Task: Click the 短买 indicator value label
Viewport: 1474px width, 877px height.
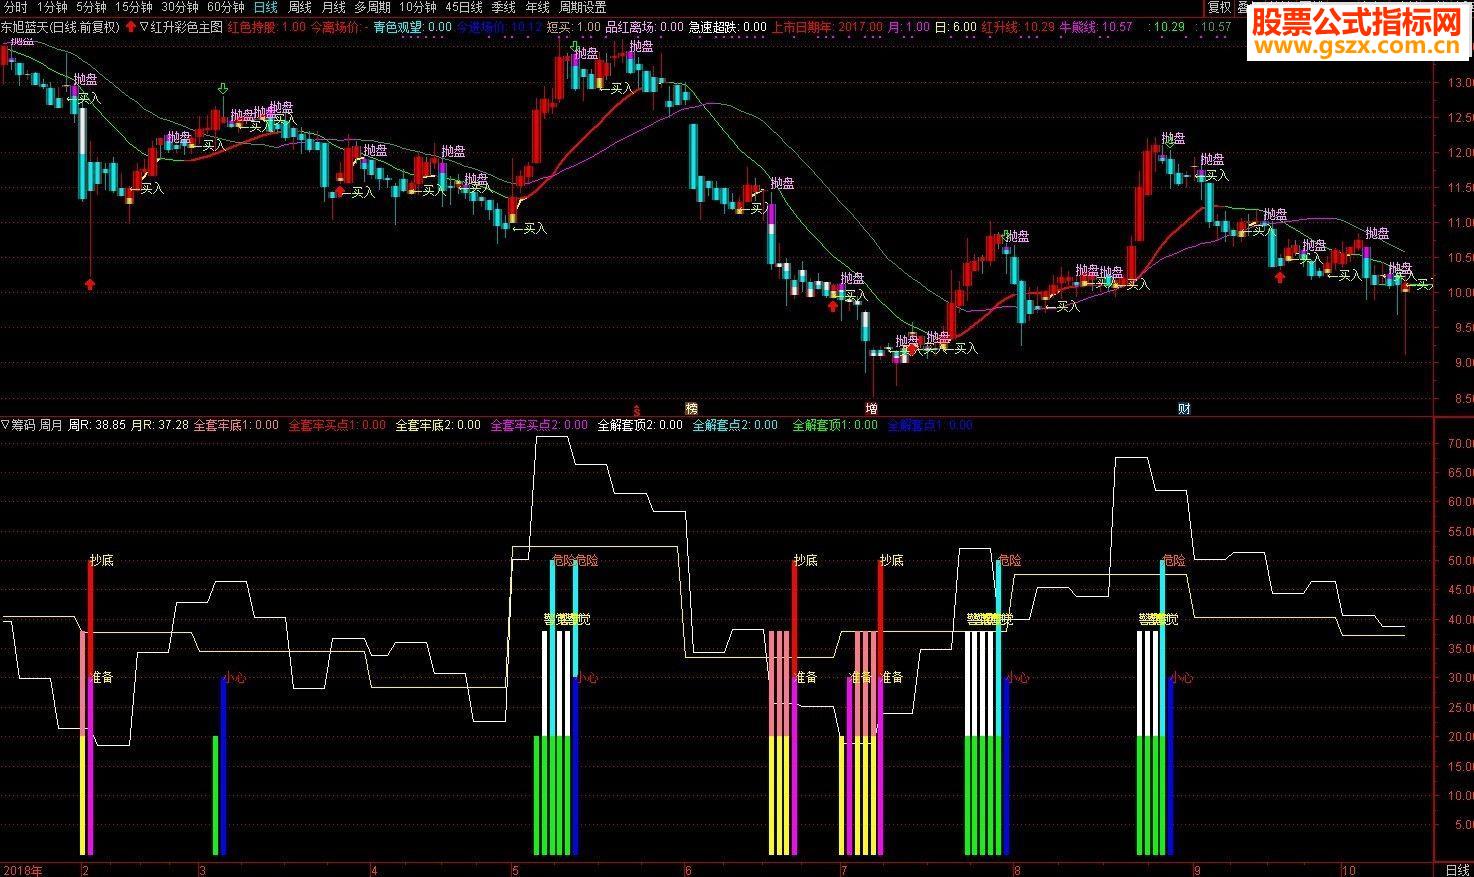Action: coord(574,27)
